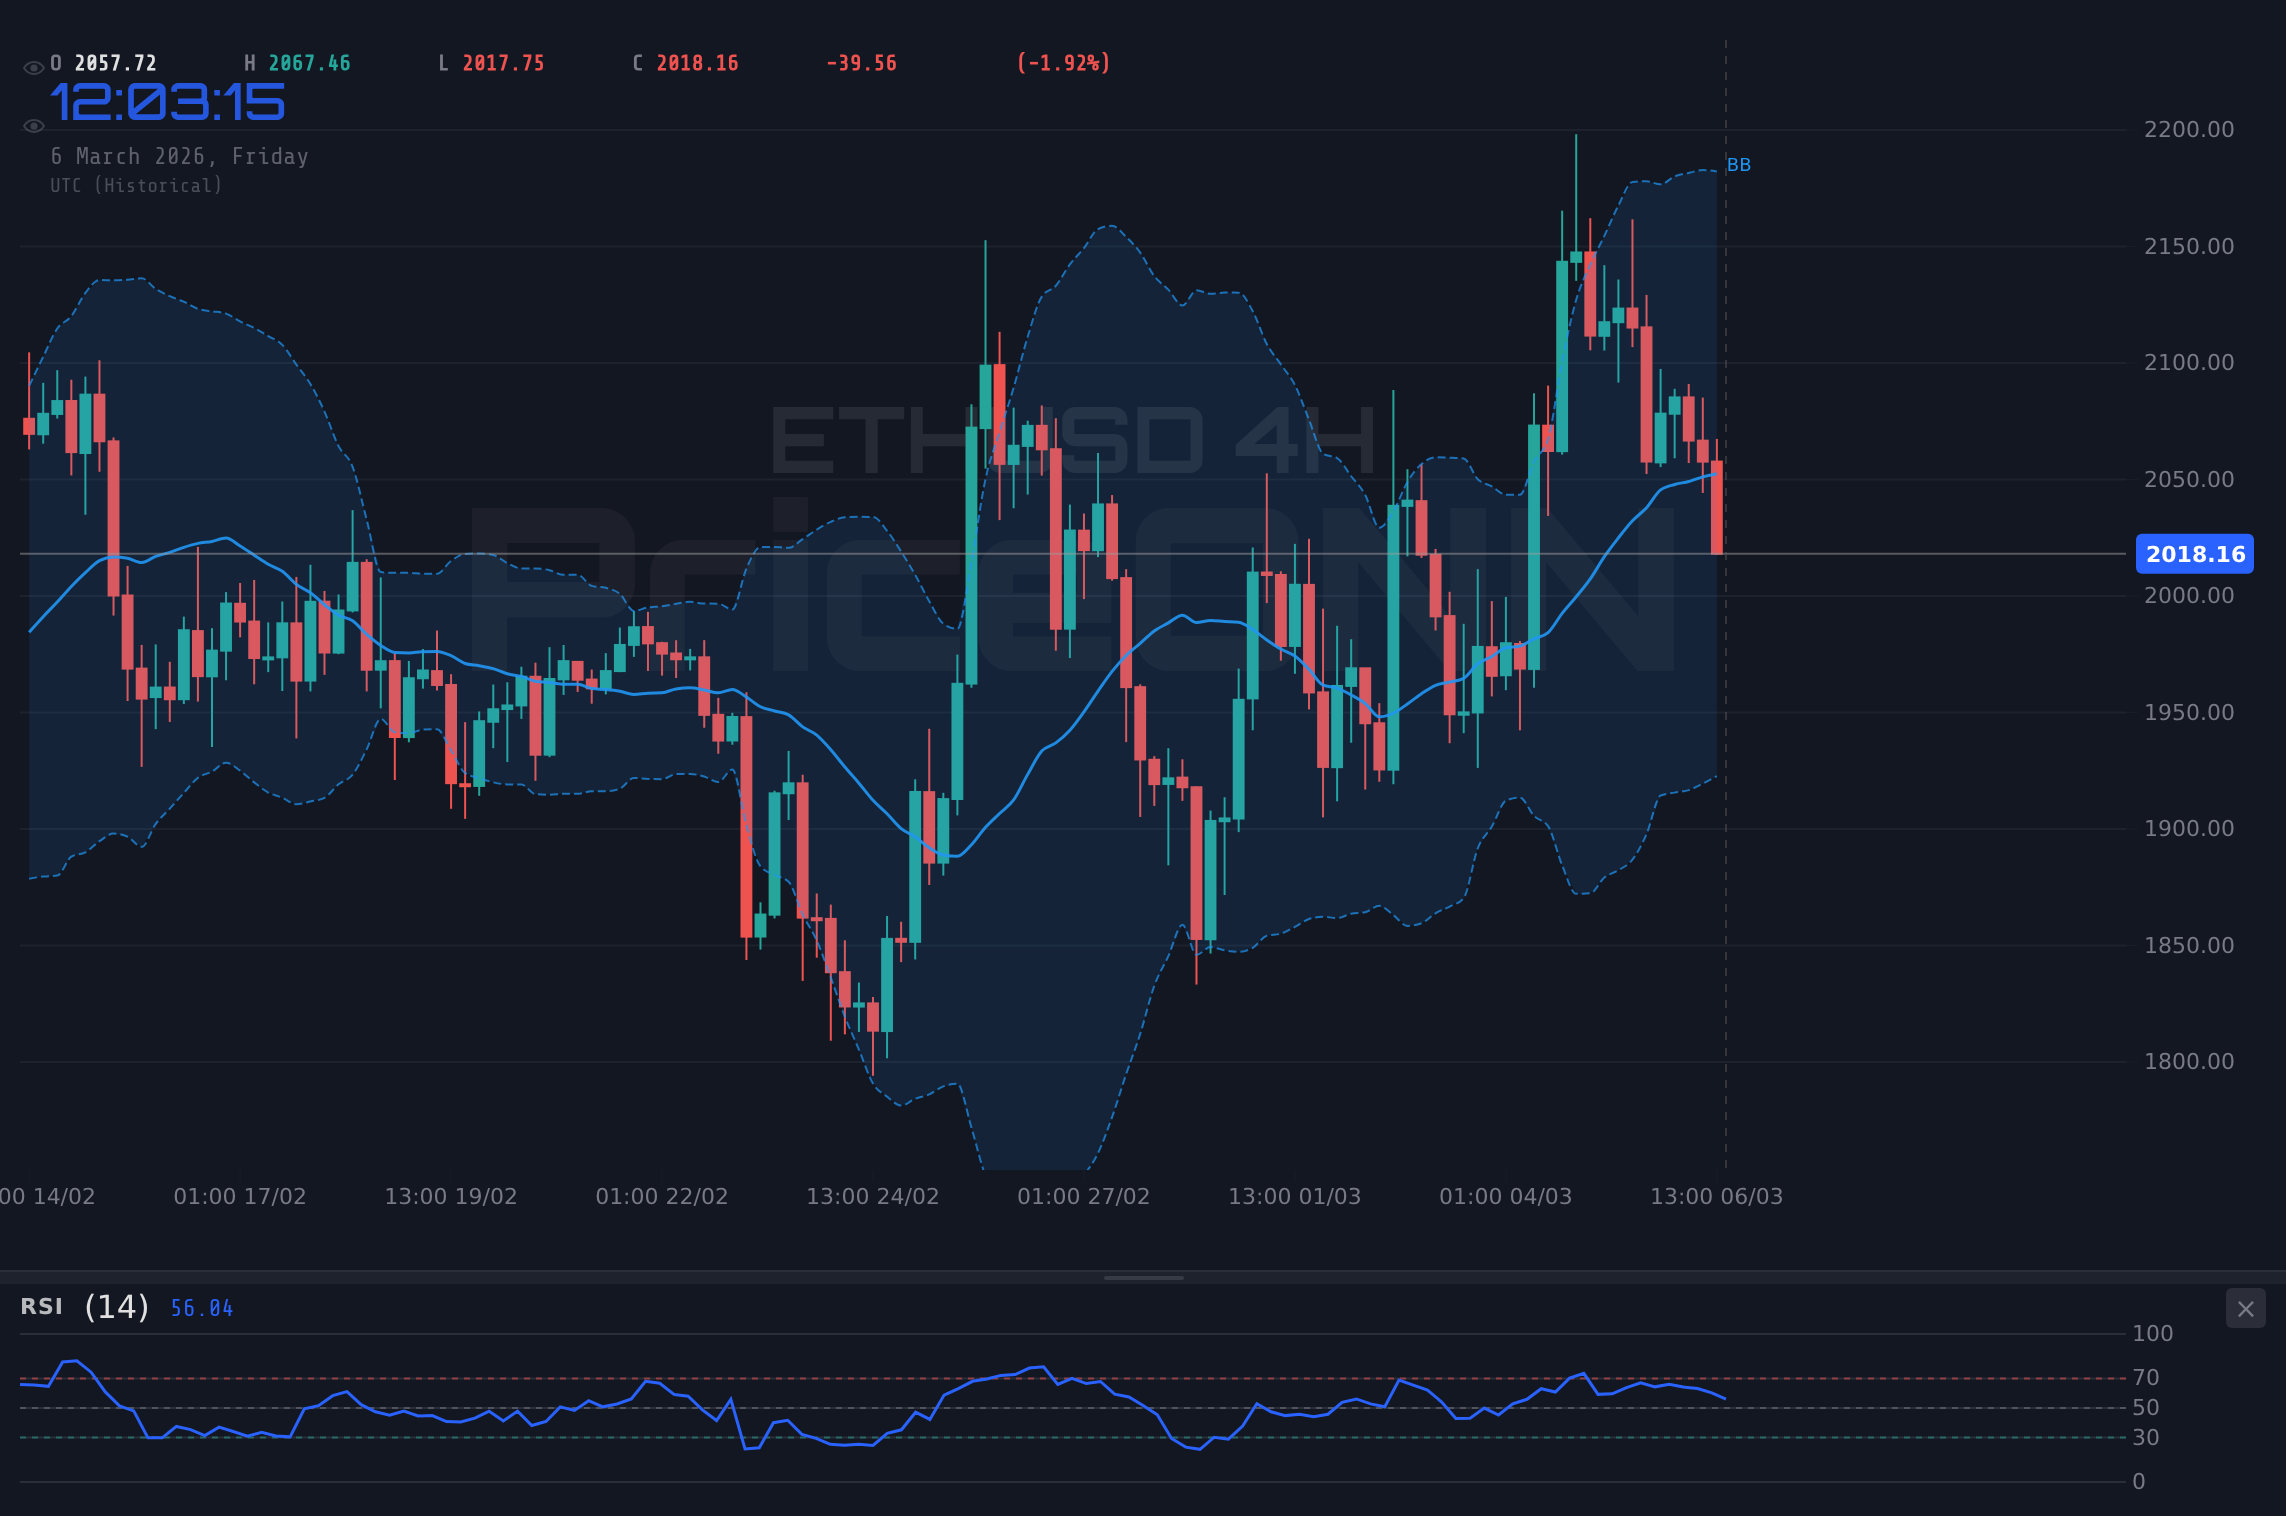
Task: Click the low price value 2017.75
Action: point(504,63)
